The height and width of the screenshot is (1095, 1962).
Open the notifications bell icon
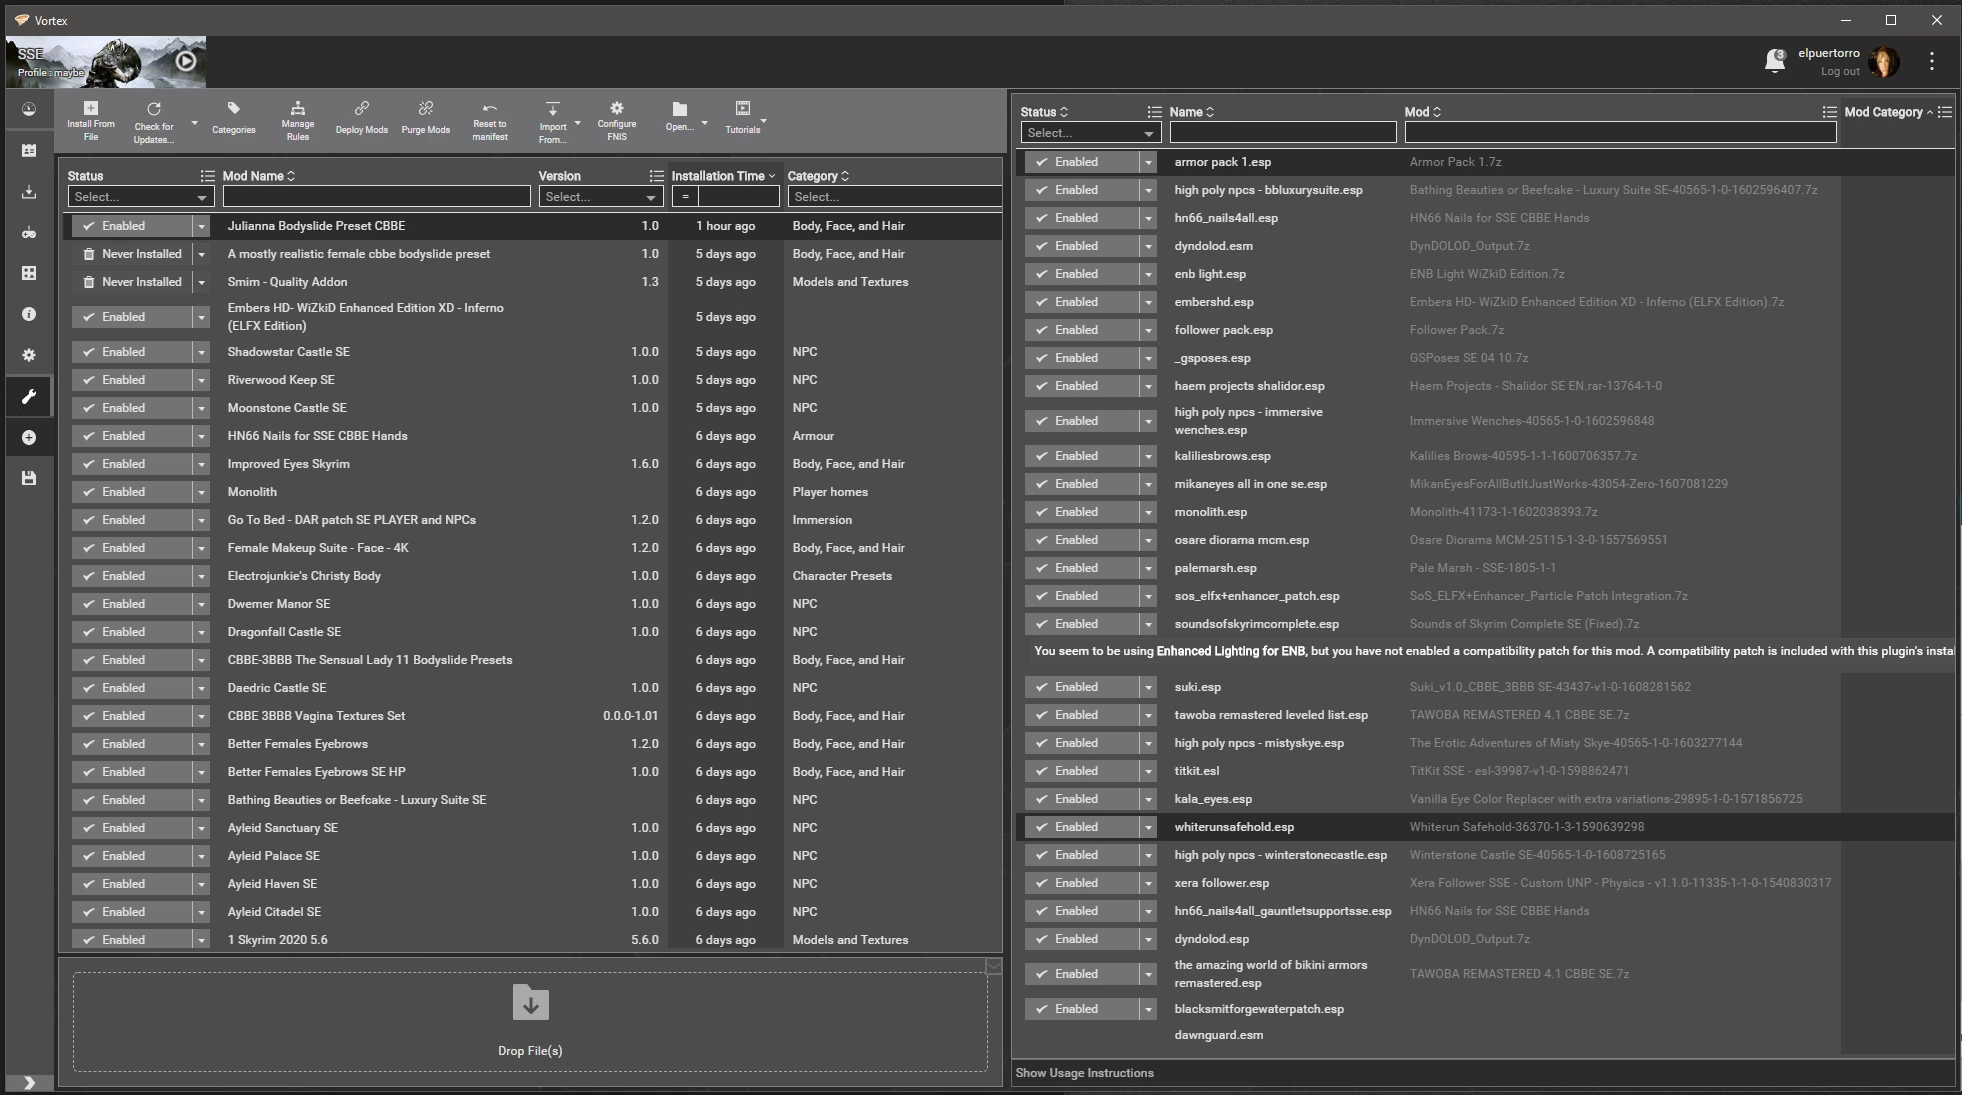[1774, 62]
